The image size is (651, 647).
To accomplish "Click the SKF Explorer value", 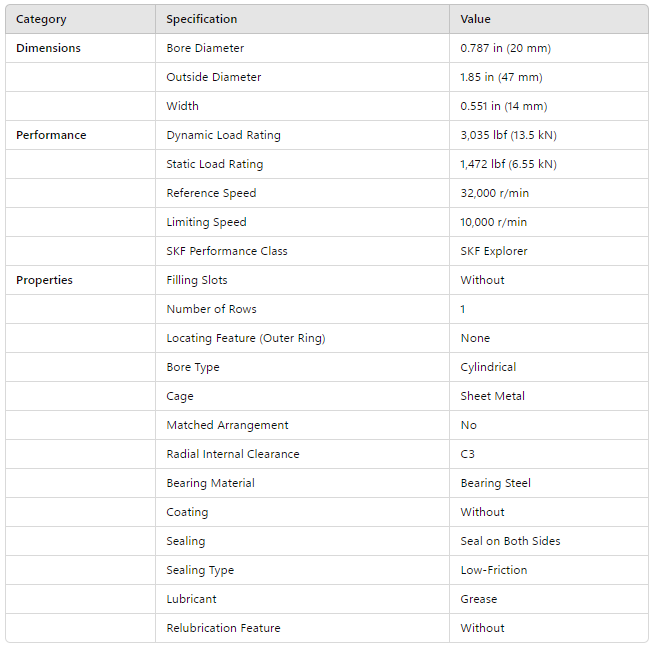I will [x=494, y=251].
